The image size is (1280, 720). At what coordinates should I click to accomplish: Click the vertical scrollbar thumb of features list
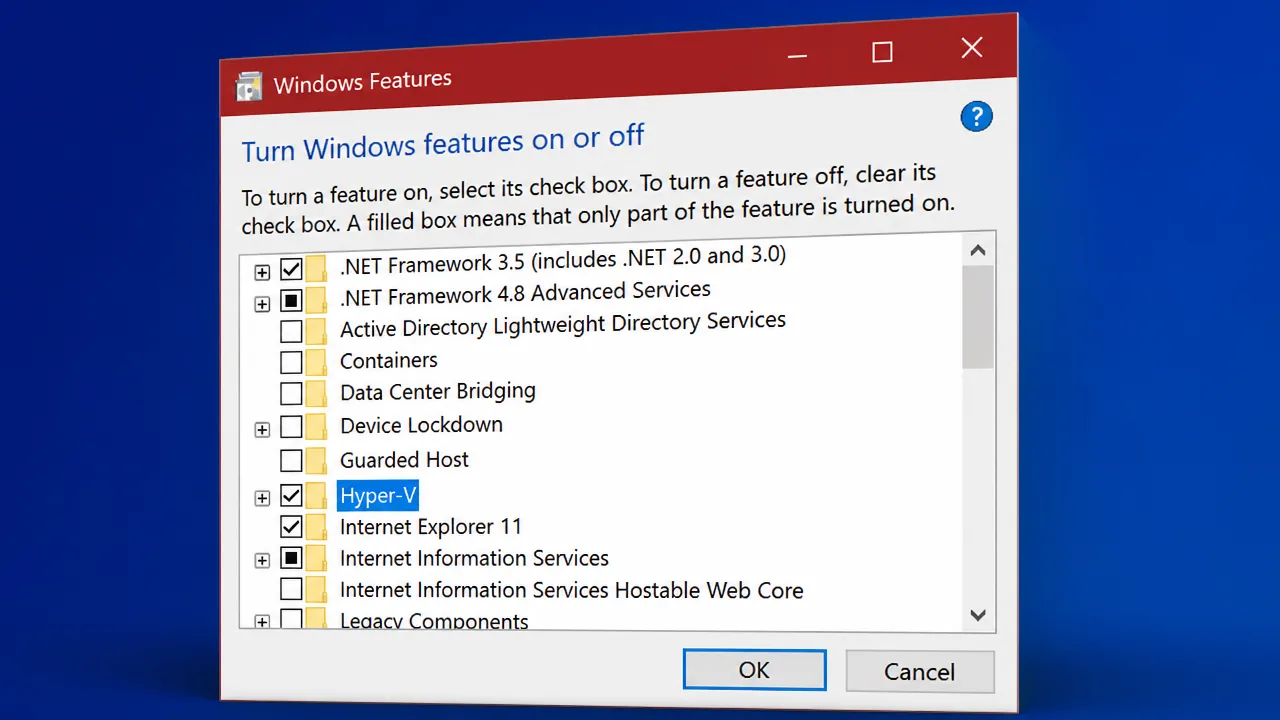pyautogui.click(x=978, y=316)
